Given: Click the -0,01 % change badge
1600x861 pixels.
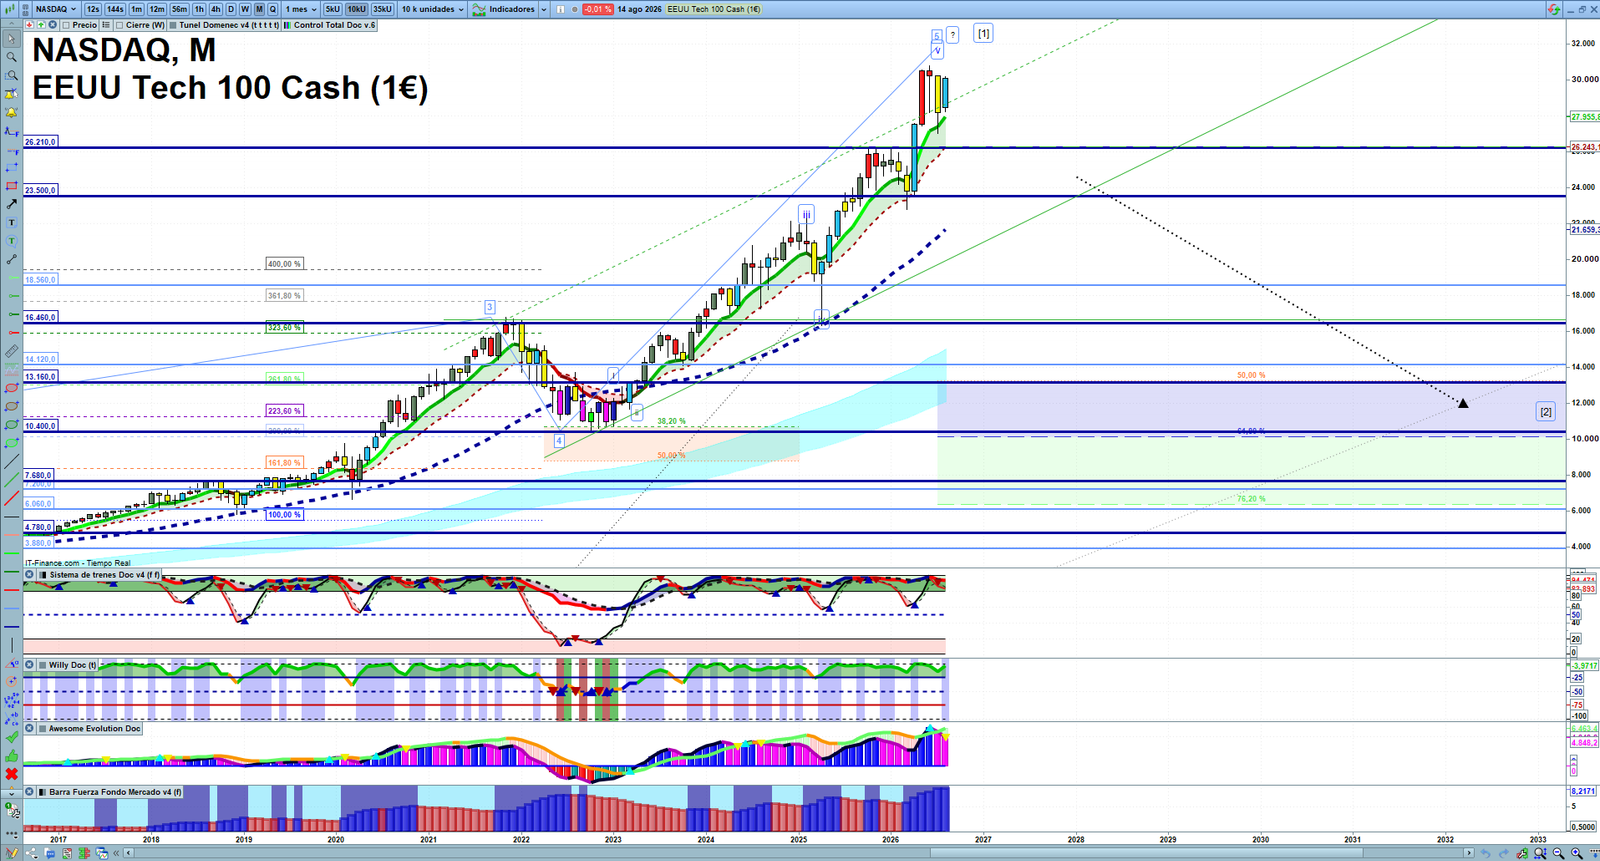Looking at the screenshot, I should click(597, 9).
